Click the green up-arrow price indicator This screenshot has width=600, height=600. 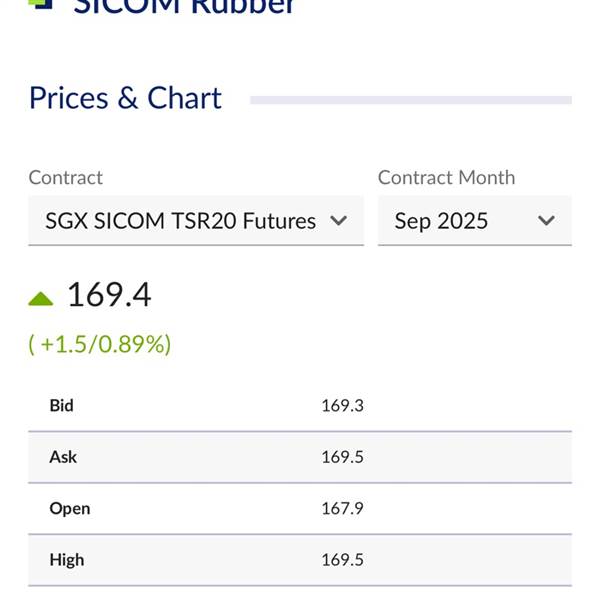(41, 299)
